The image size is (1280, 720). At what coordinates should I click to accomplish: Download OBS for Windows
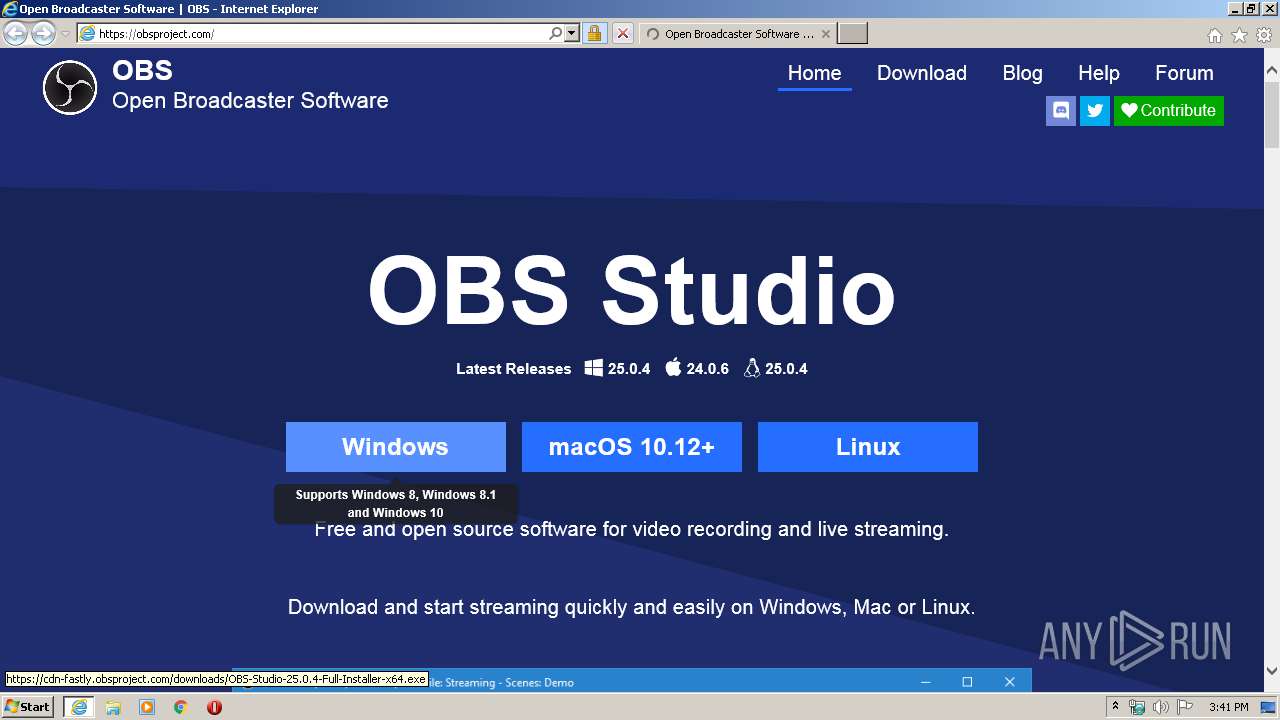[396, 447]
